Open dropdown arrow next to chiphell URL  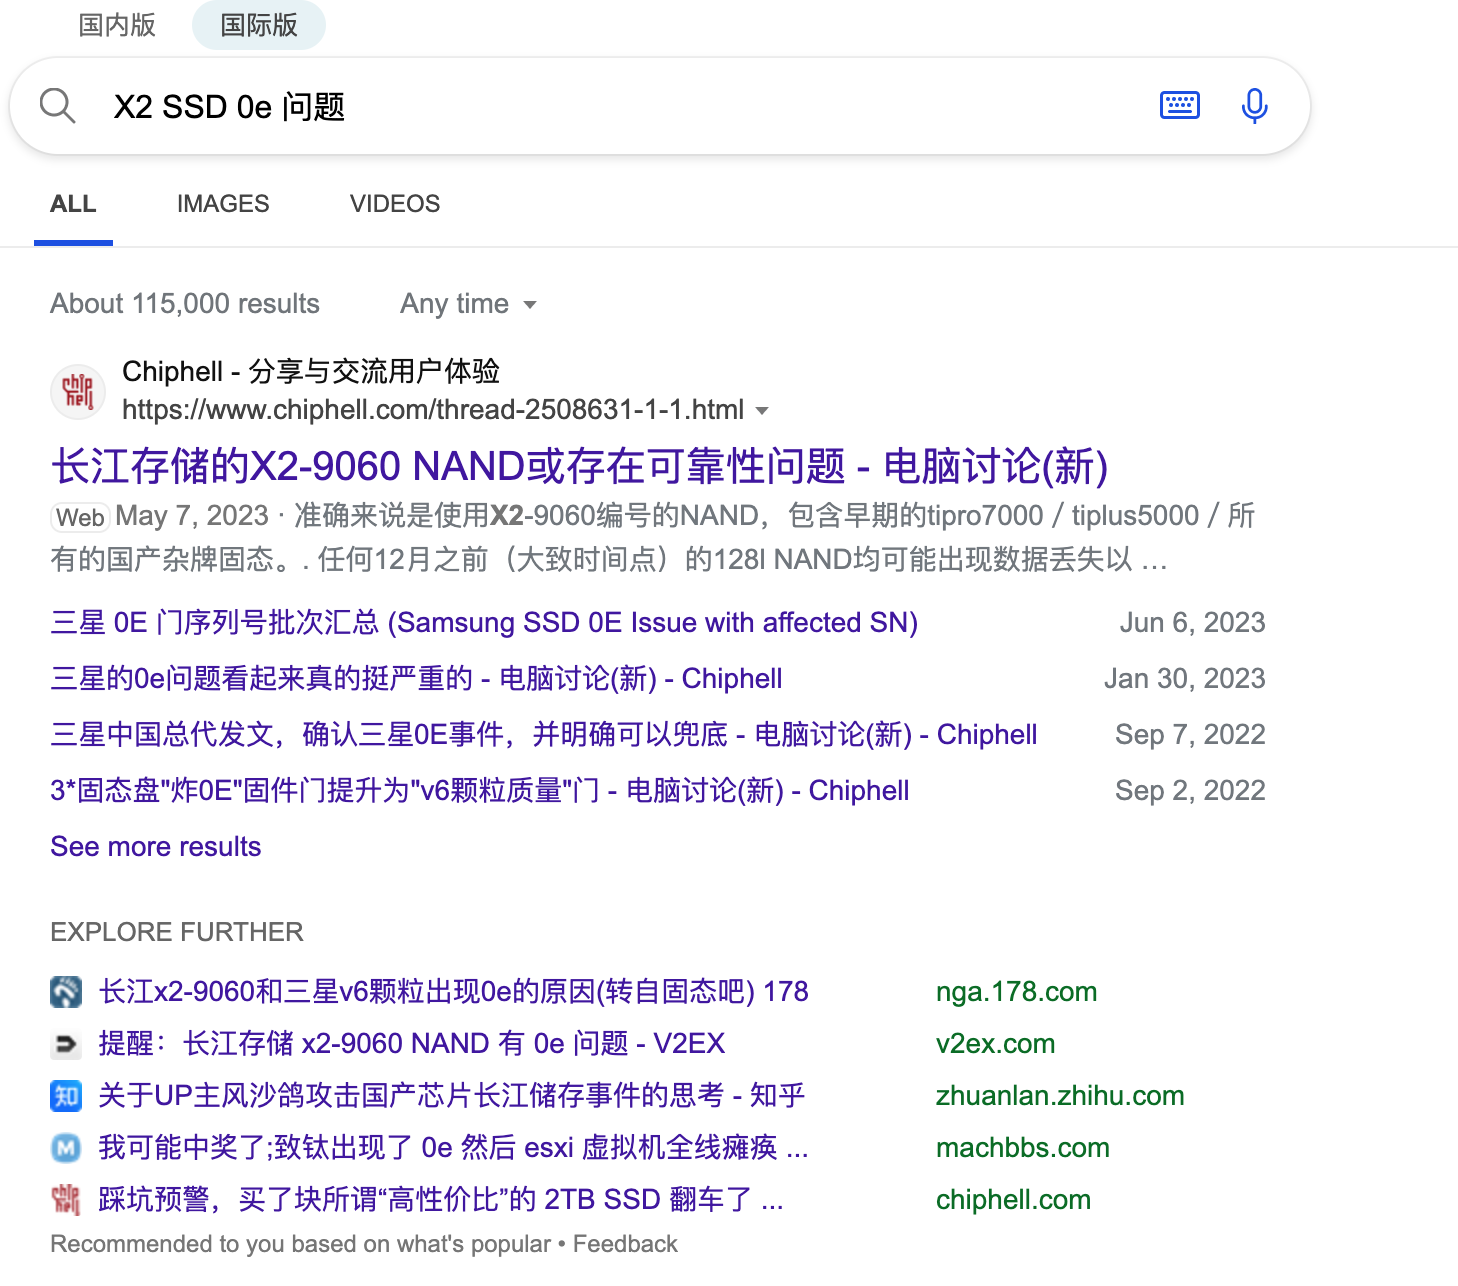(762, 411)
